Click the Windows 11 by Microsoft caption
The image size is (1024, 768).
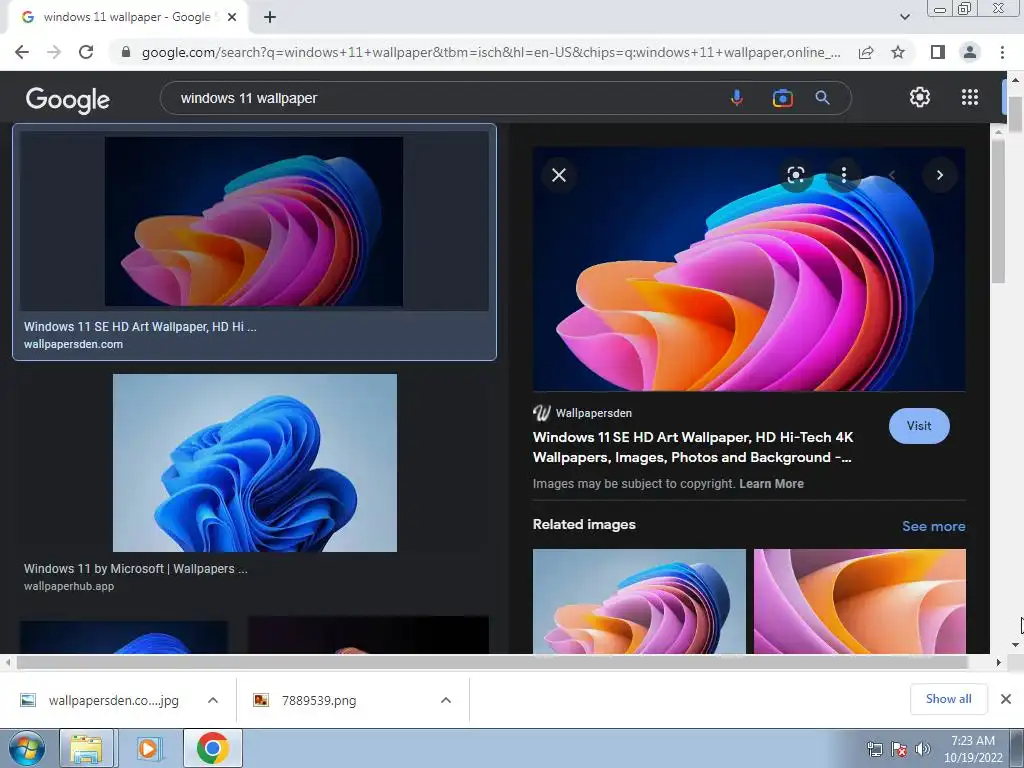coord(136,569)
